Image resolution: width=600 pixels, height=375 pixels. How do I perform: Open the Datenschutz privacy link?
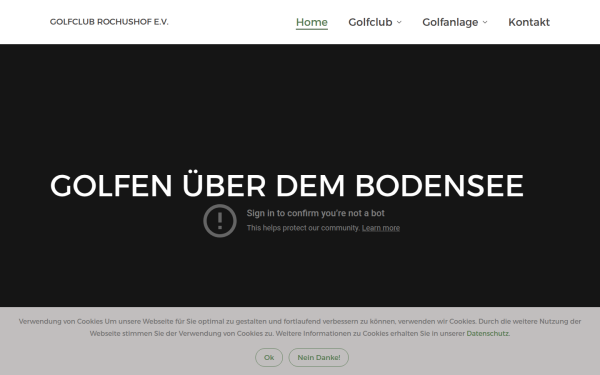tap(488, 333)
